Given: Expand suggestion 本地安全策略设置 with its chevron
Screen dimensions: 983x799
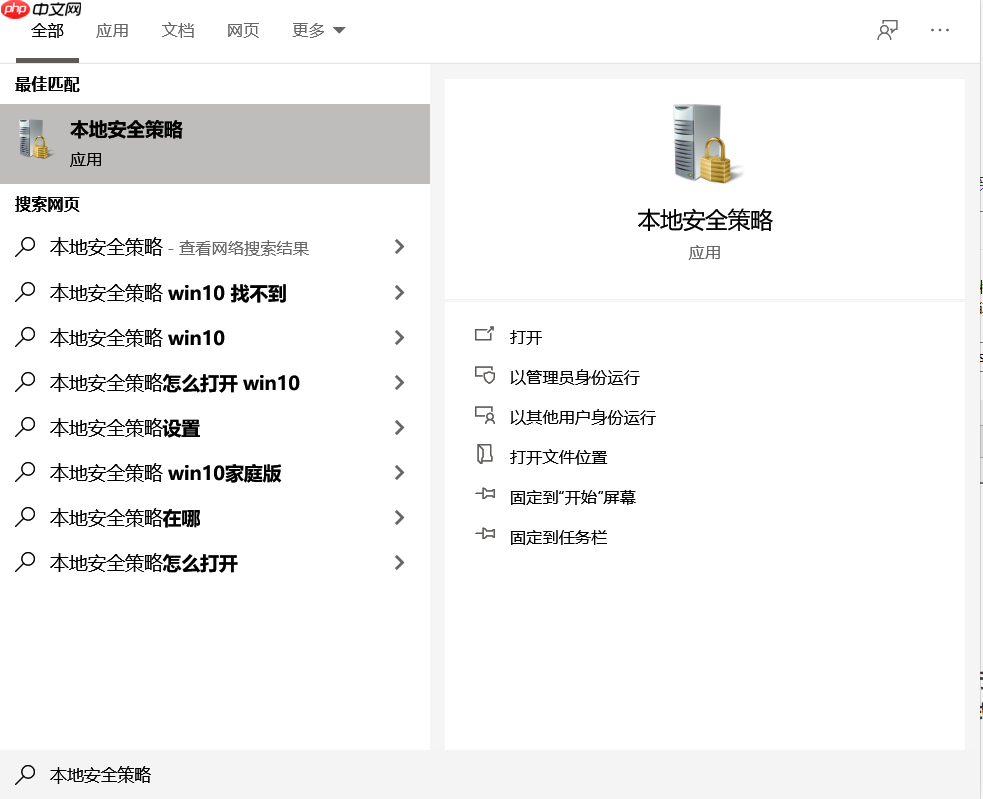Looking at the screenshot, I should point(399,427).
